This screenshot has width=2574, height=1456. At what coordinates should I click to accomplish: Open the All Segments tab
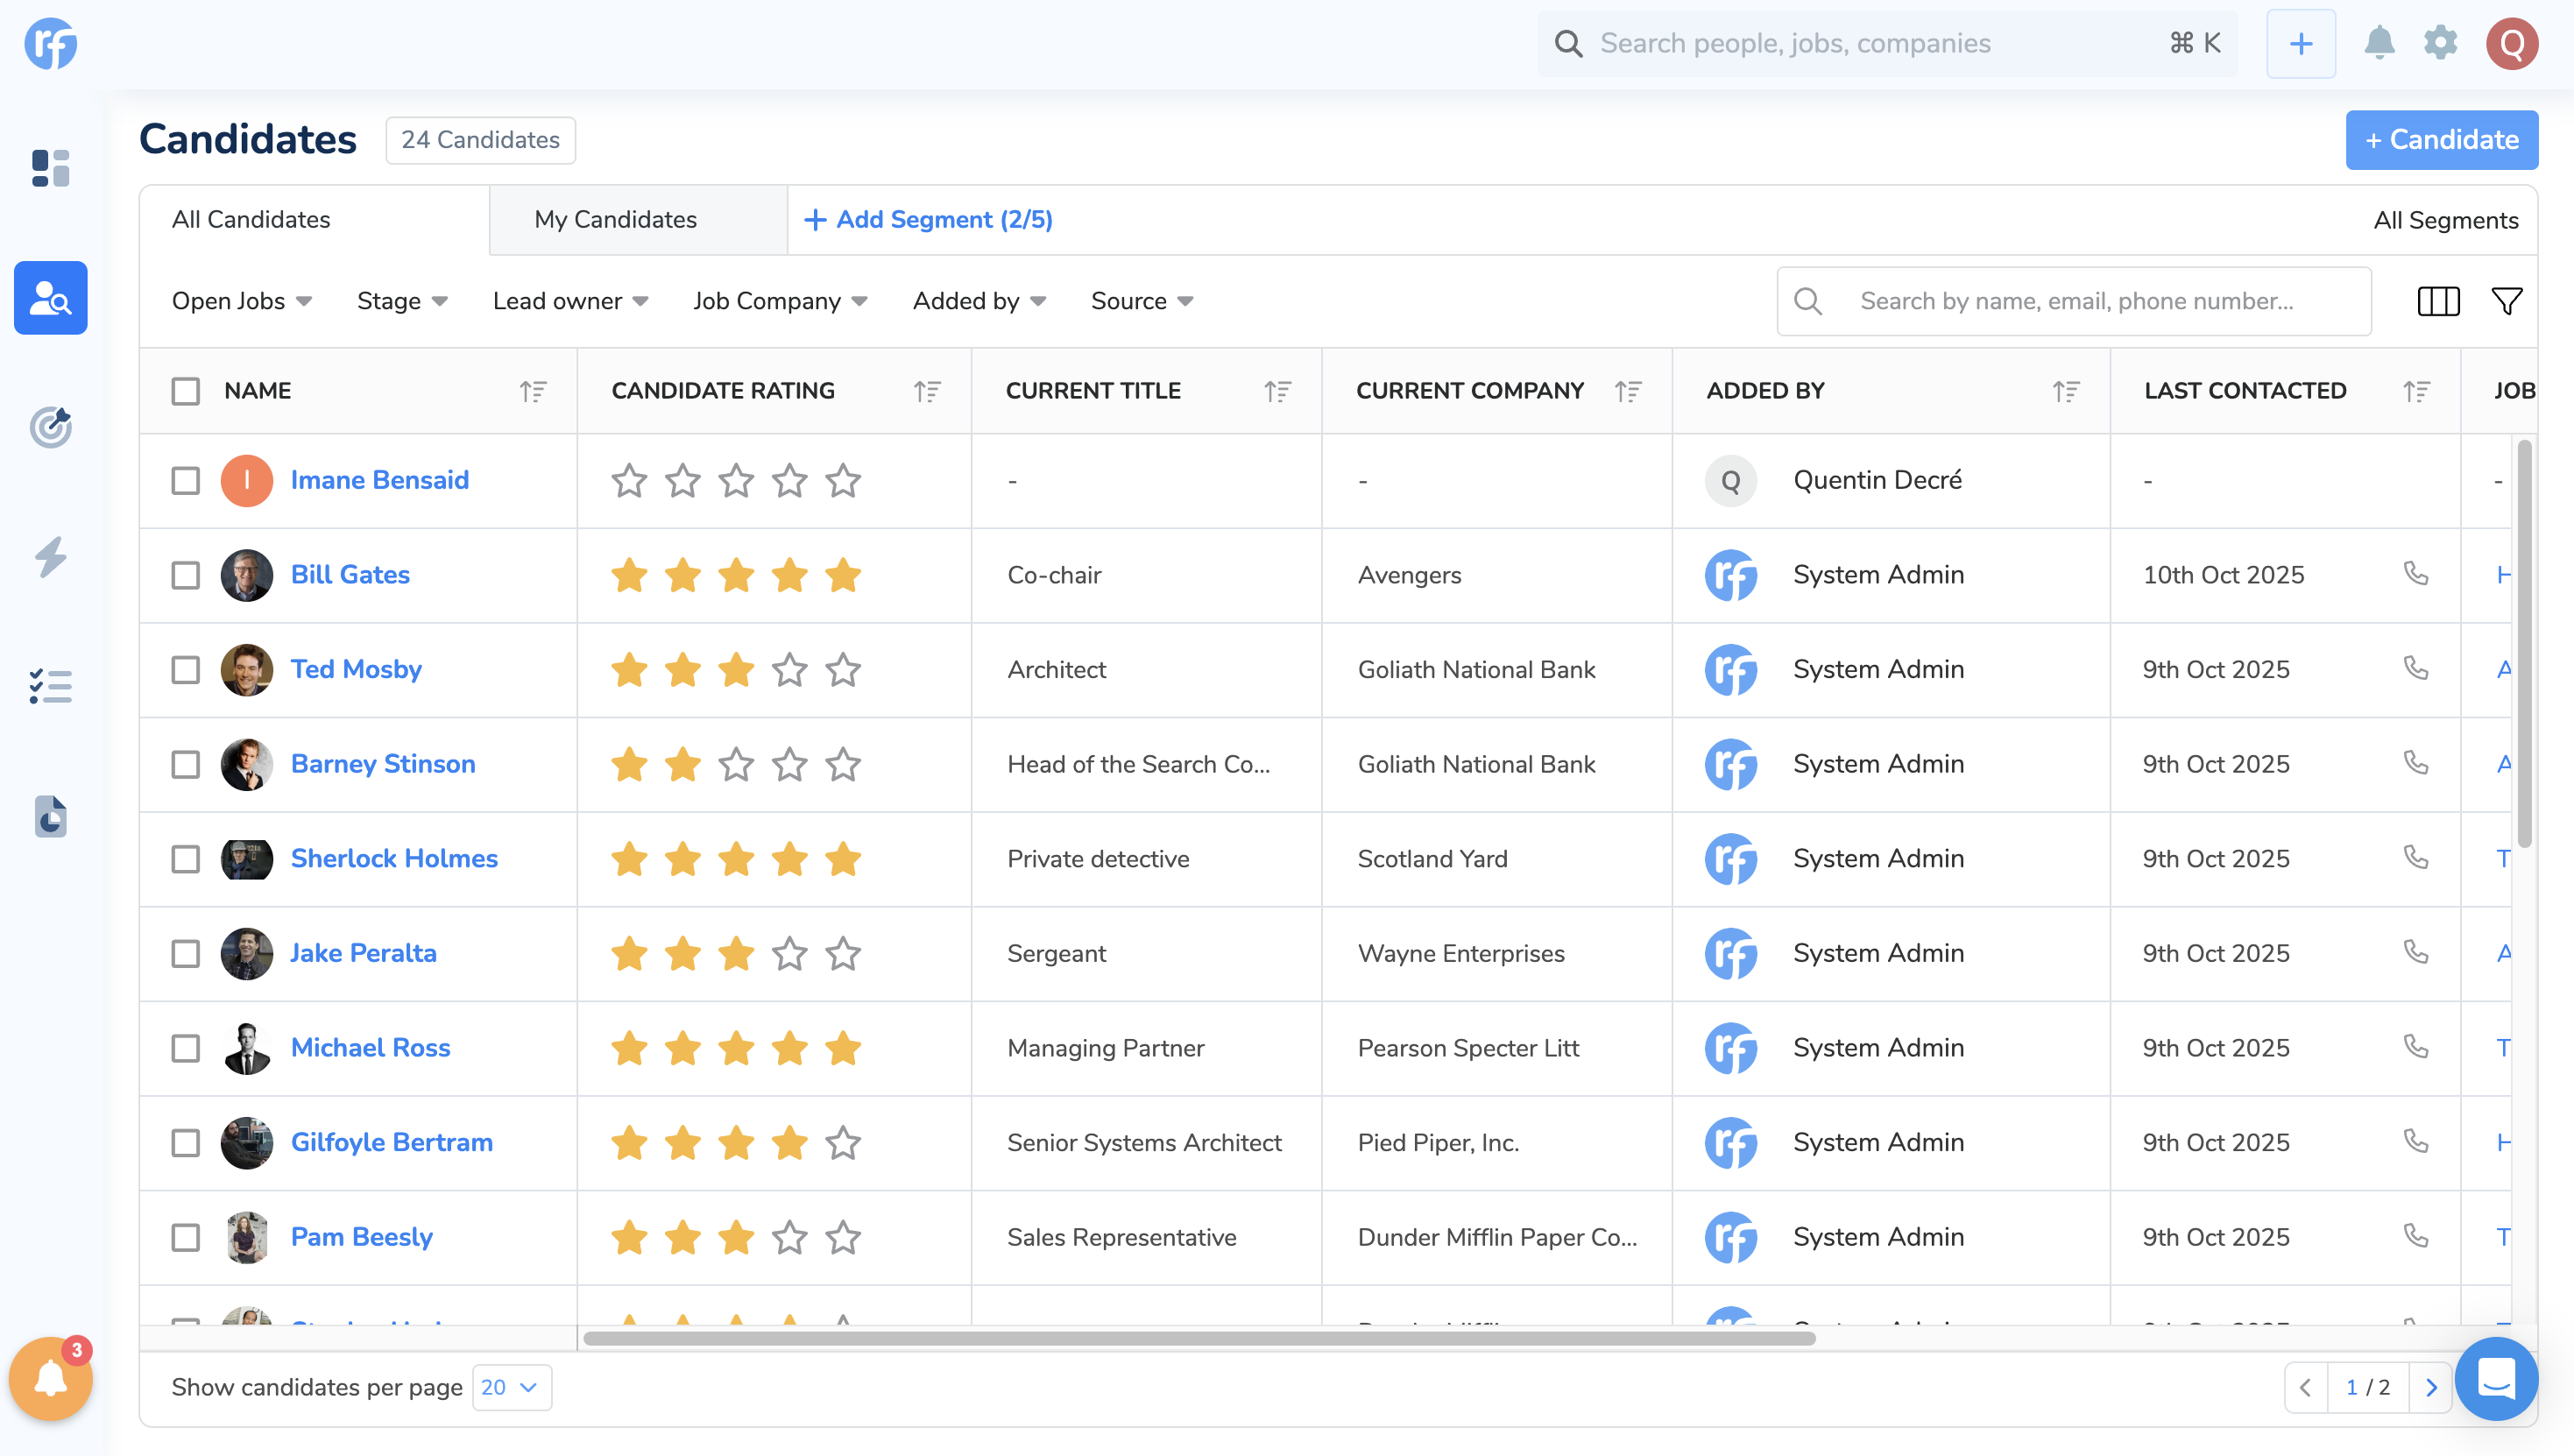coord(2446,219)
